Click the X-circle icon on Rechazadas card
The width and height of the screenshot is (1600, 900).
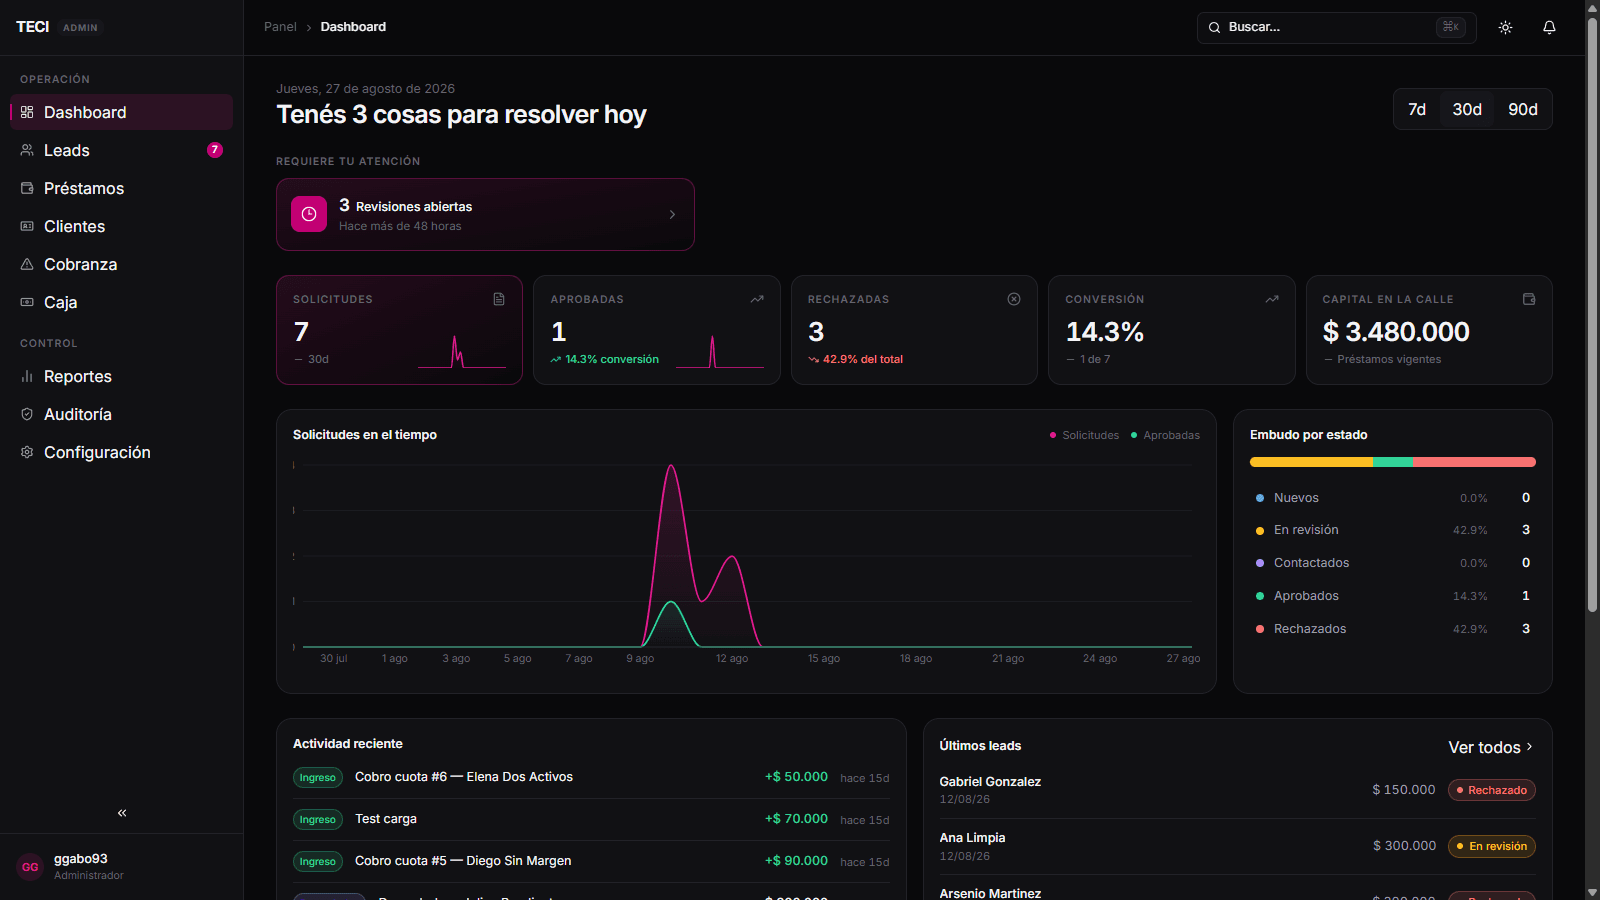[1014, 299]
